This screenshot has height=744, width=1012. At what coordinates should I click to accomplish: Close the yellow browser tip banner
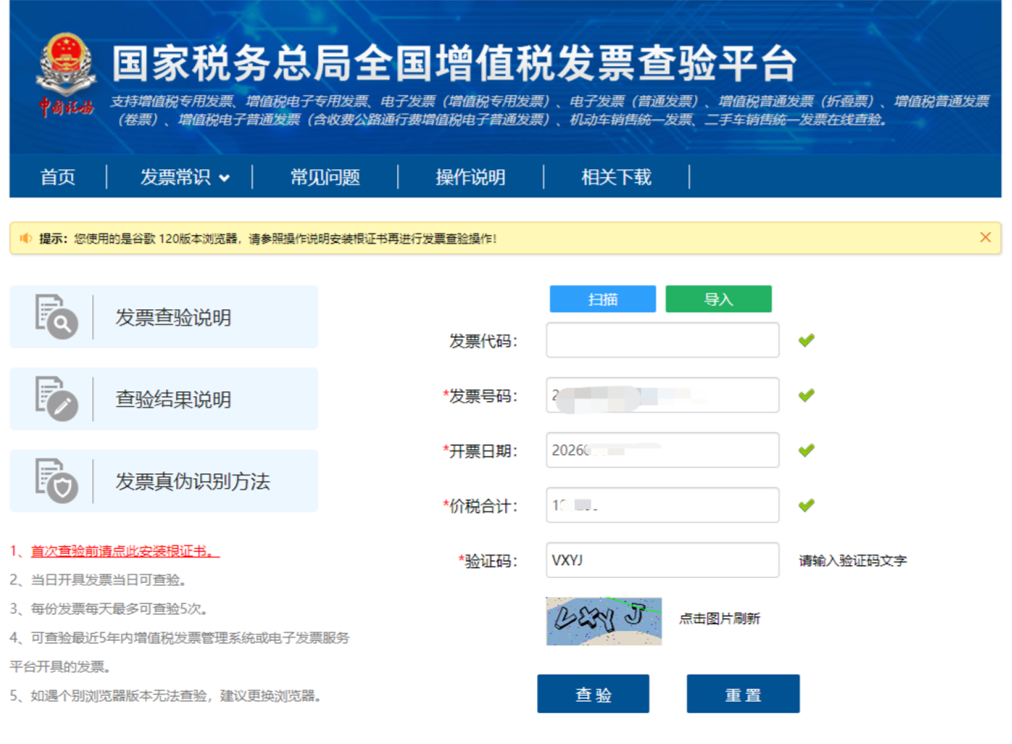coord(985,237)
